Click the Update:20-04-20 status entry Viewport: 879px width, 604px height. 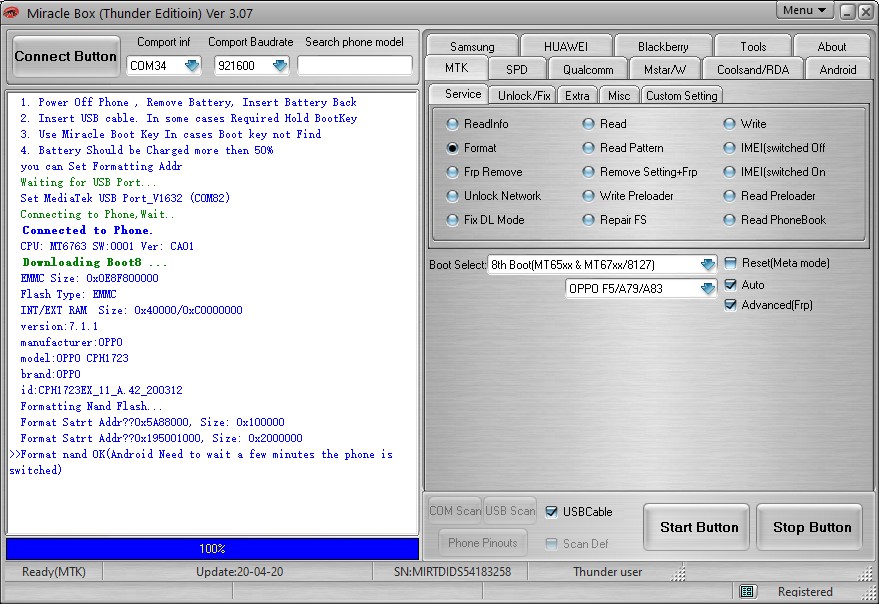point(239,571)
